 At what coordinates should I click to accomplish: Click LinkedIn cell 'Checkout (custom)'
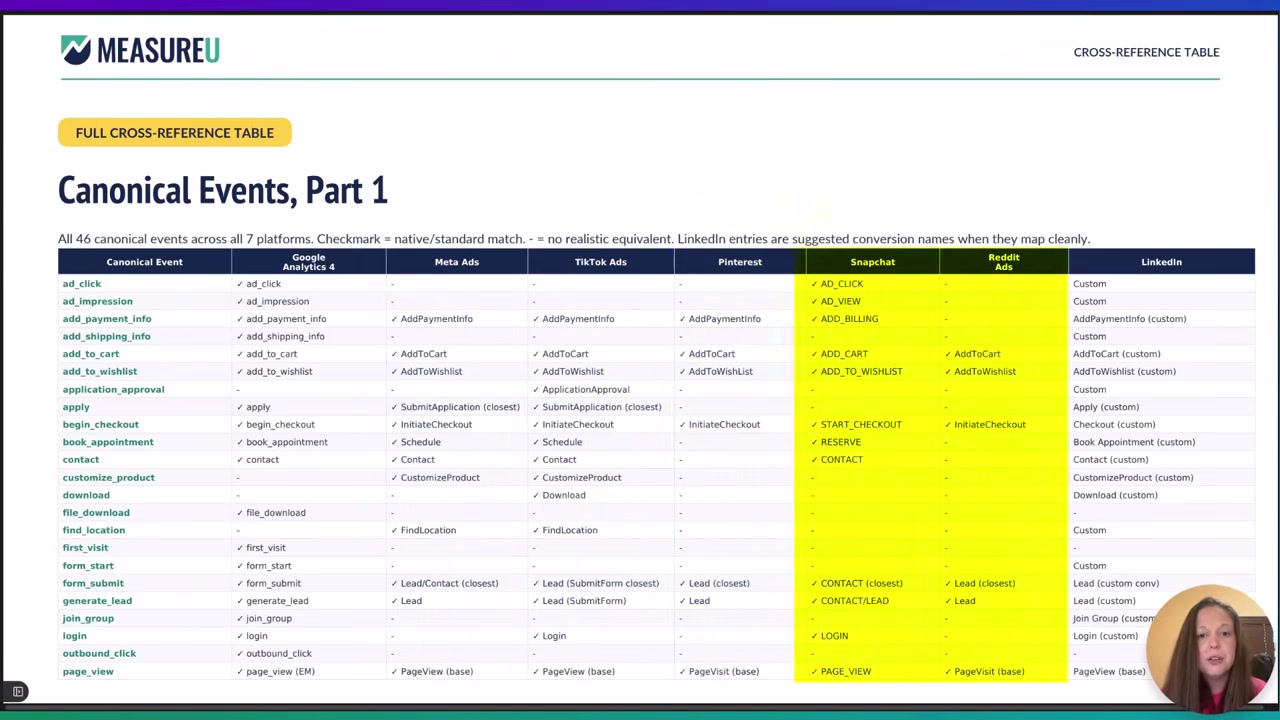tap(1113, 424)
